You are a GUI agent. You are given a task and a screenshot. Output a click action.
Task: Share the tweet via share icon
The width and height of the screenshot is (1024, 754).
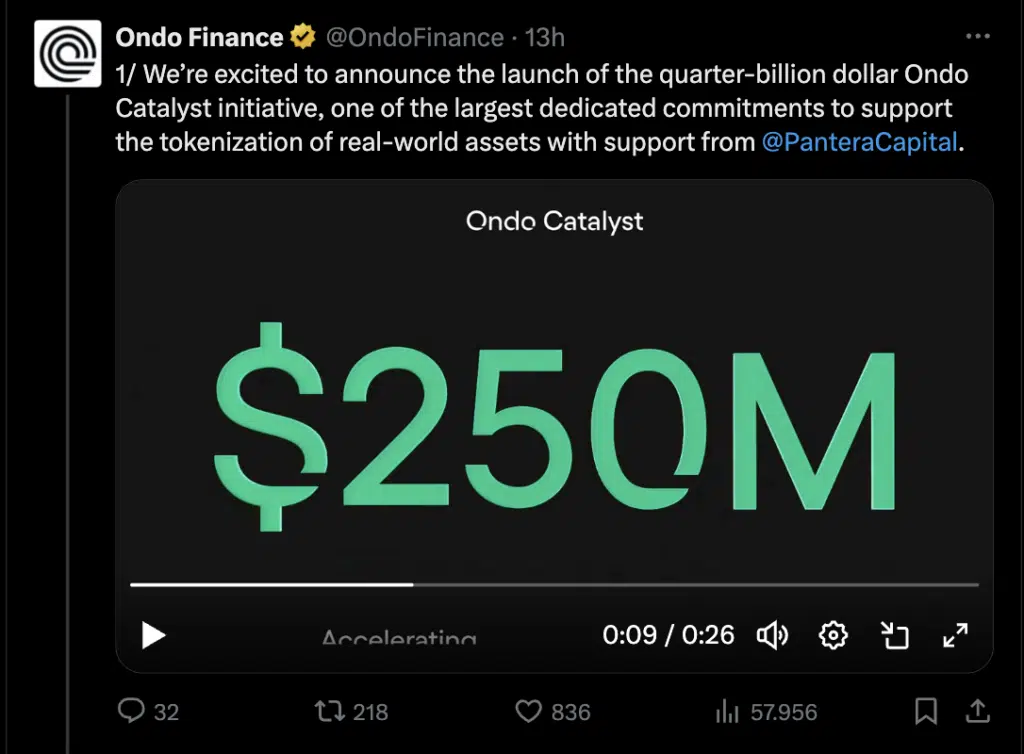point(977,711)
